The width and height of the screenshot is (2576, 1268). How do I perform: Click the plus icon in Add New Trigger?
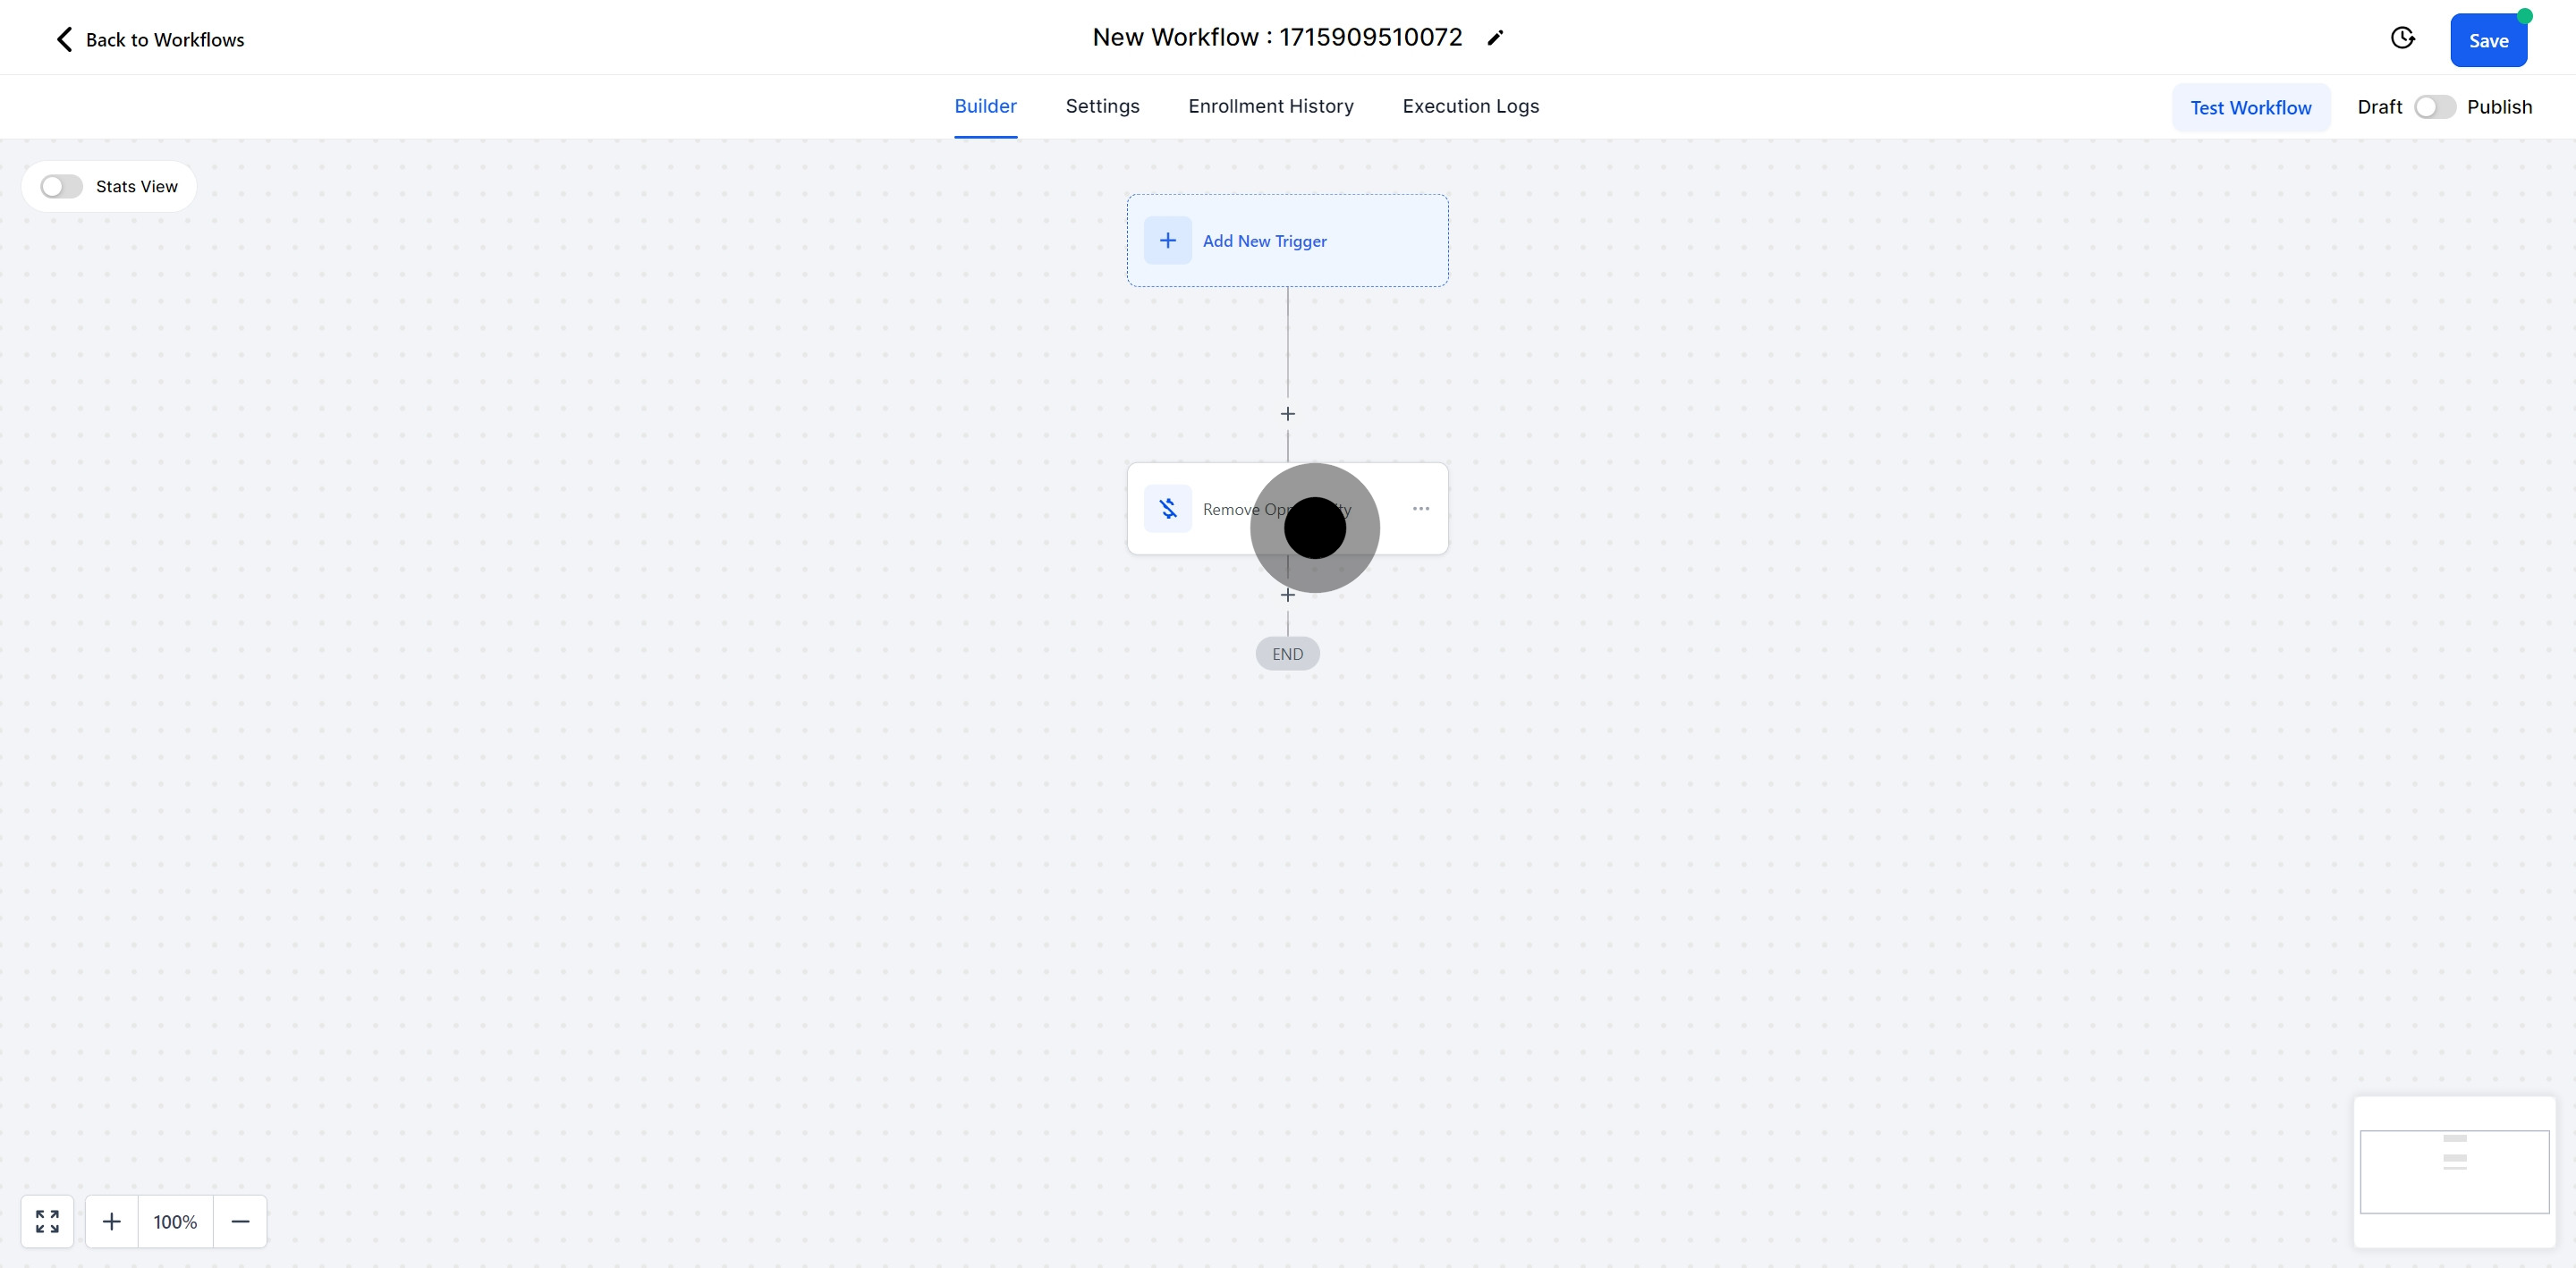1167,240
